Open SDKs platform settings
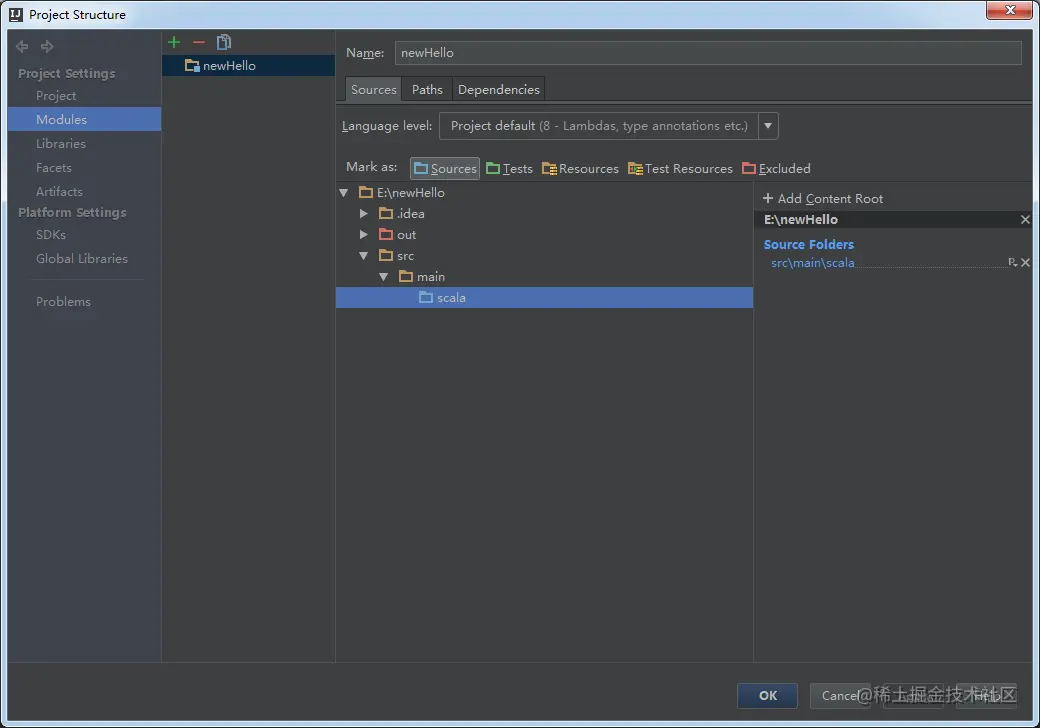The width and height of the screenshot is (1040, 728). 50,235
